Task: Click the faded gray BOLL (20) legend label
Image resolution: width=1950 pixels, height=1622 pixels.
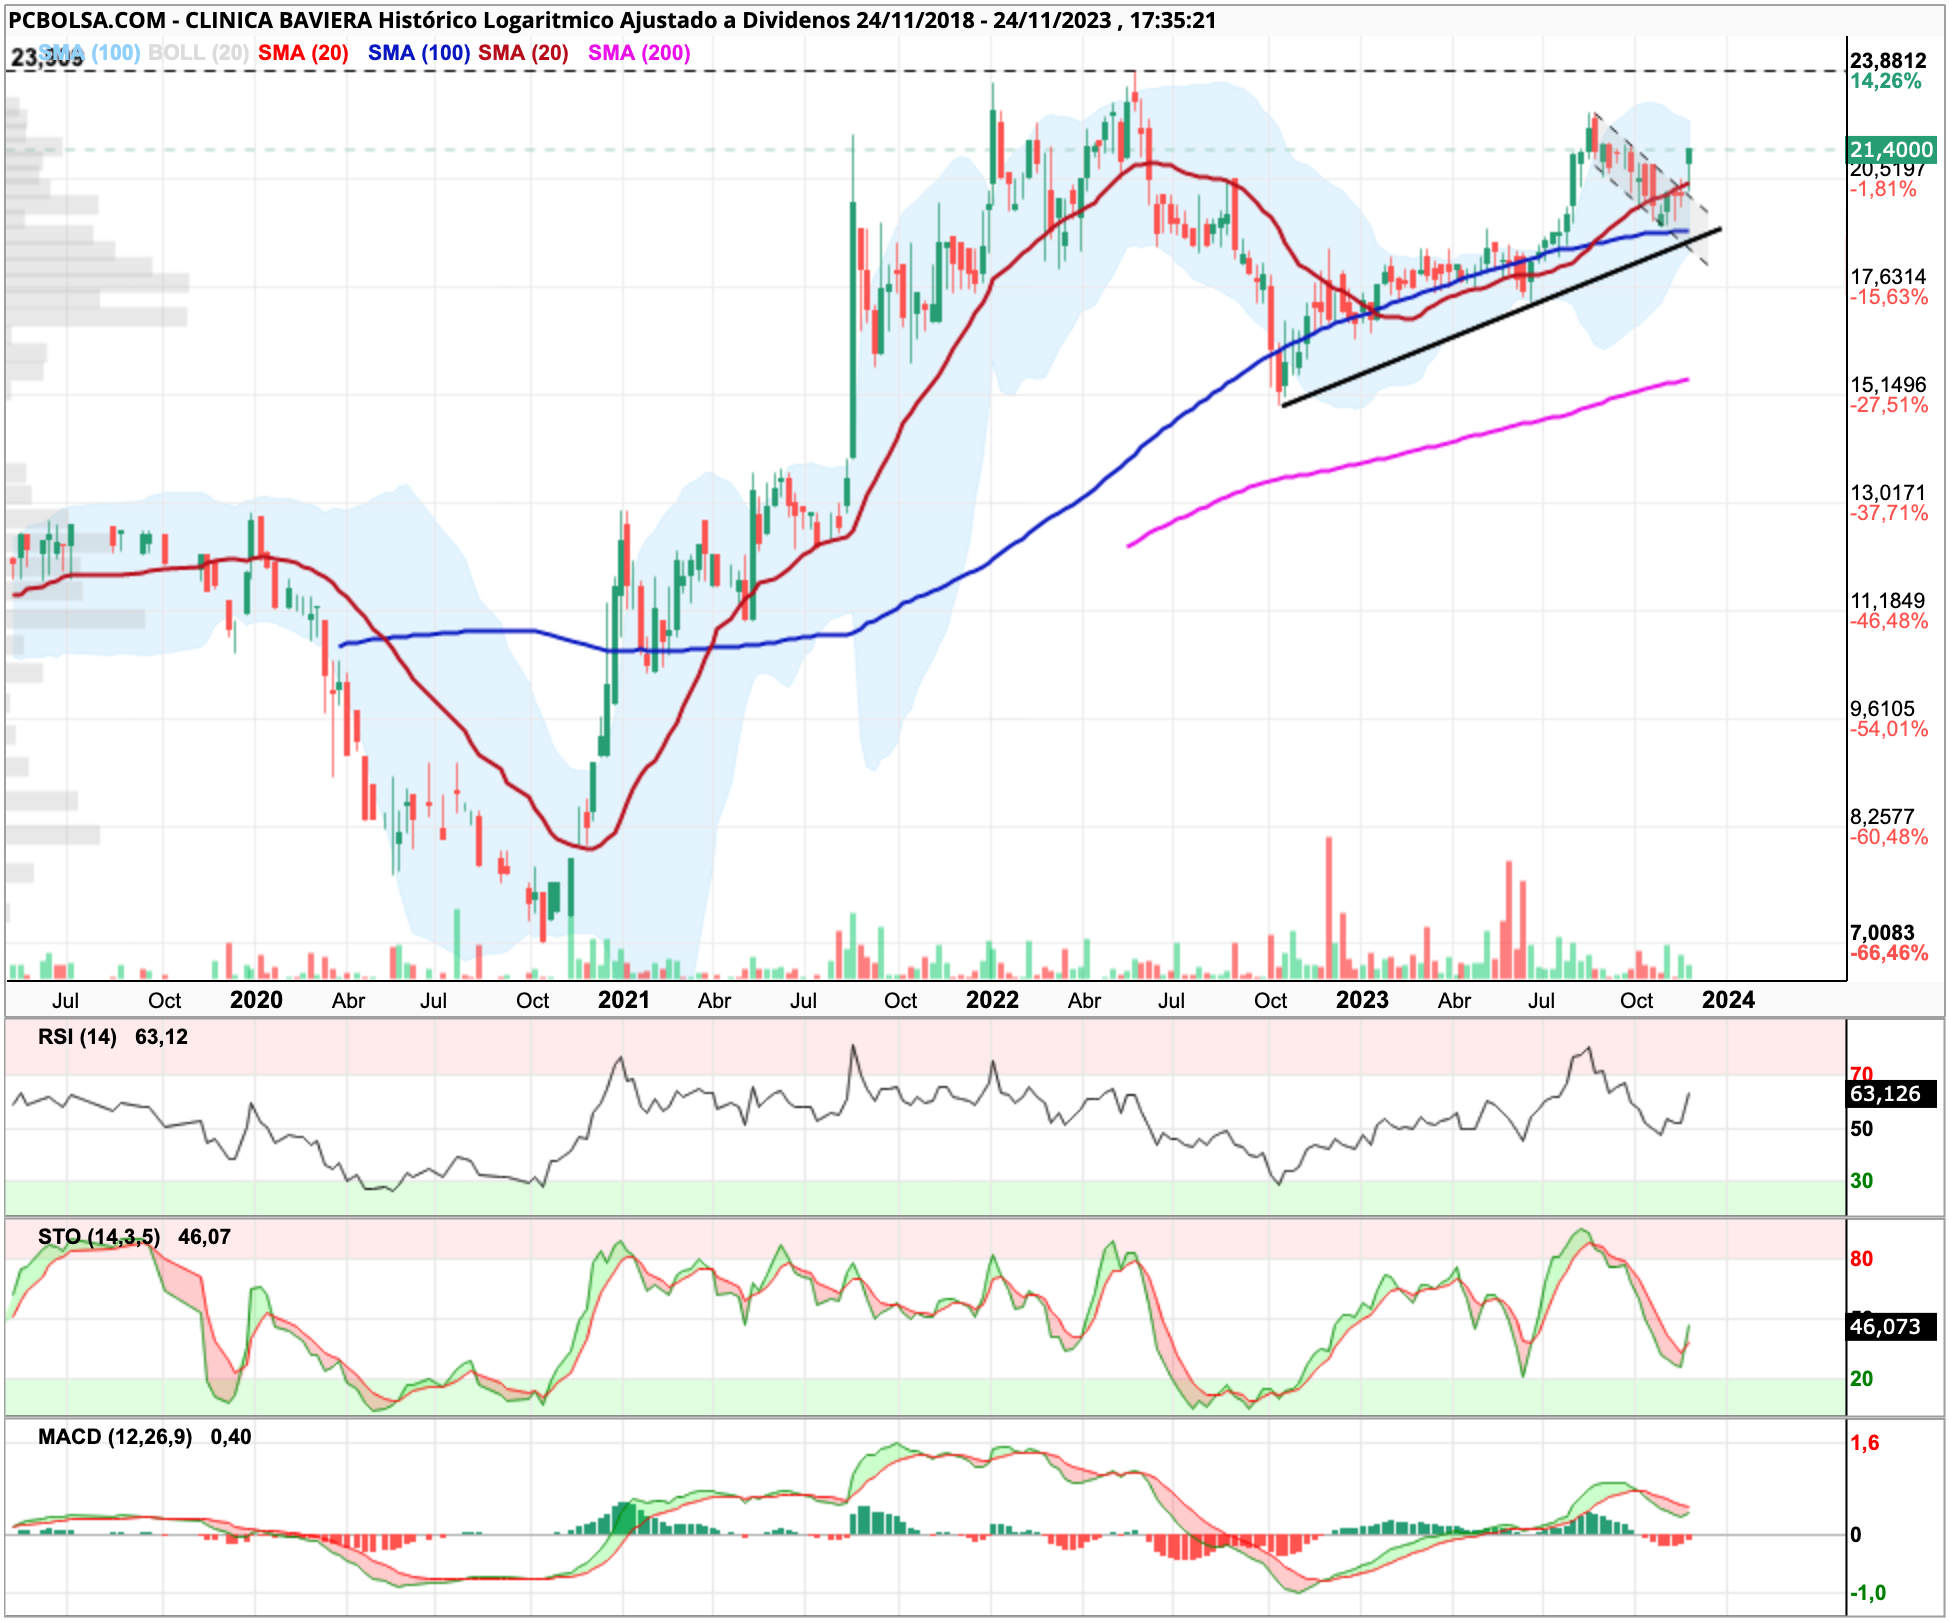Action: (x=198, y=53)
